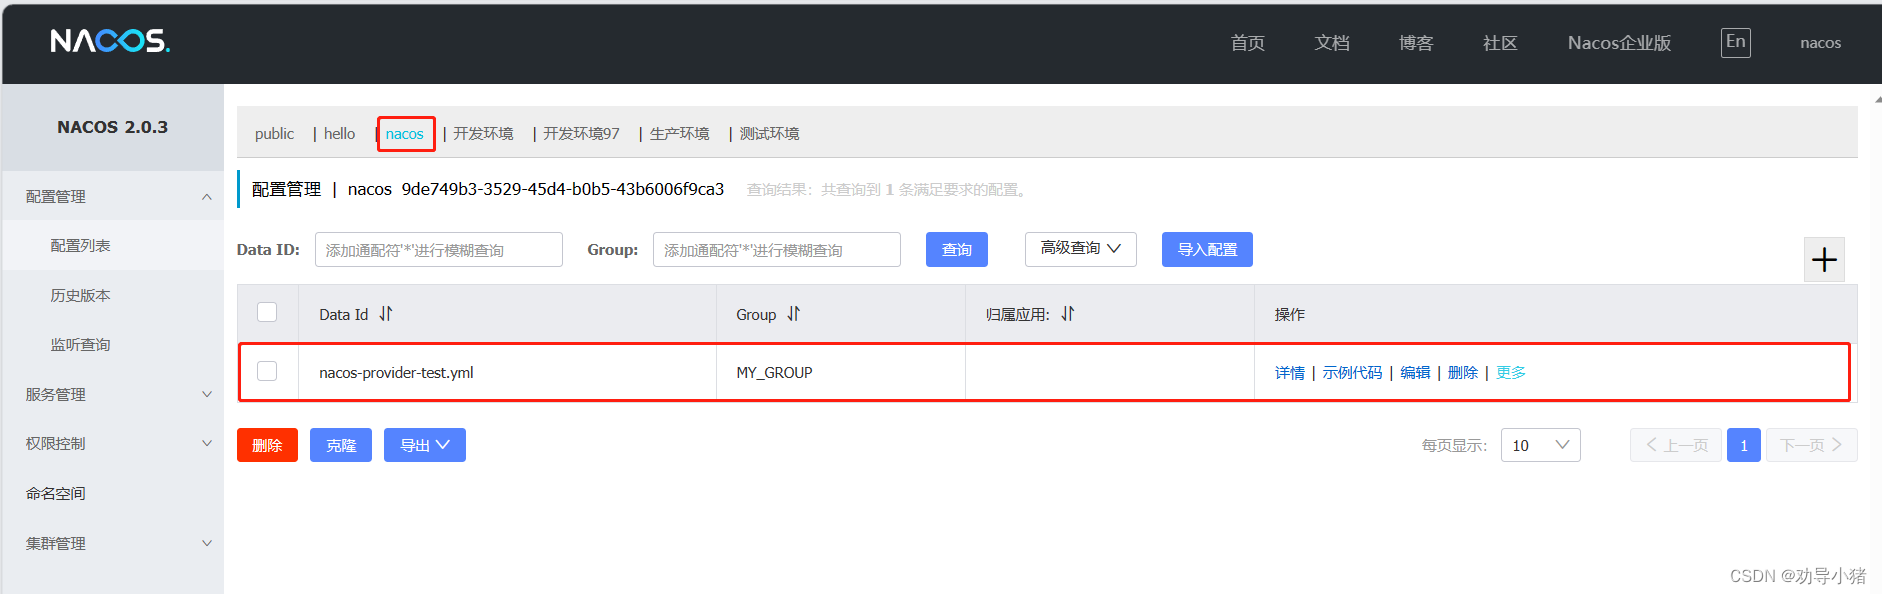Click the NACOS logo
The width and height of the screenshot is (1882, 594).
click(110, 41)
